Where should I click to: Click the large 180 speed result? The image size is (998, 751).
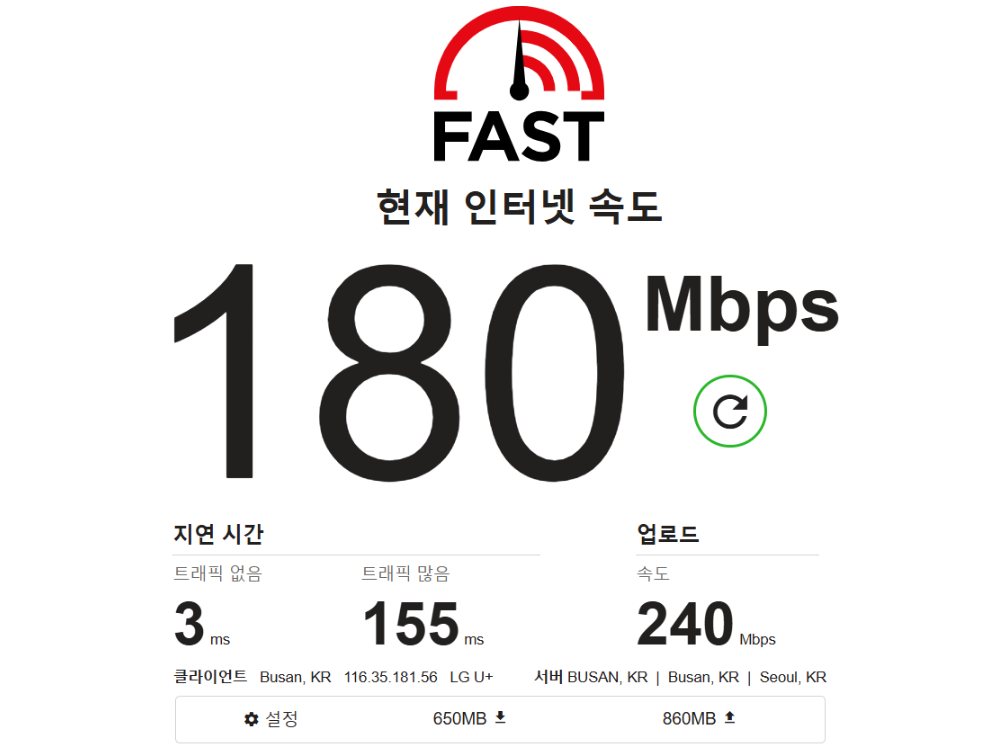click(399, 371)
